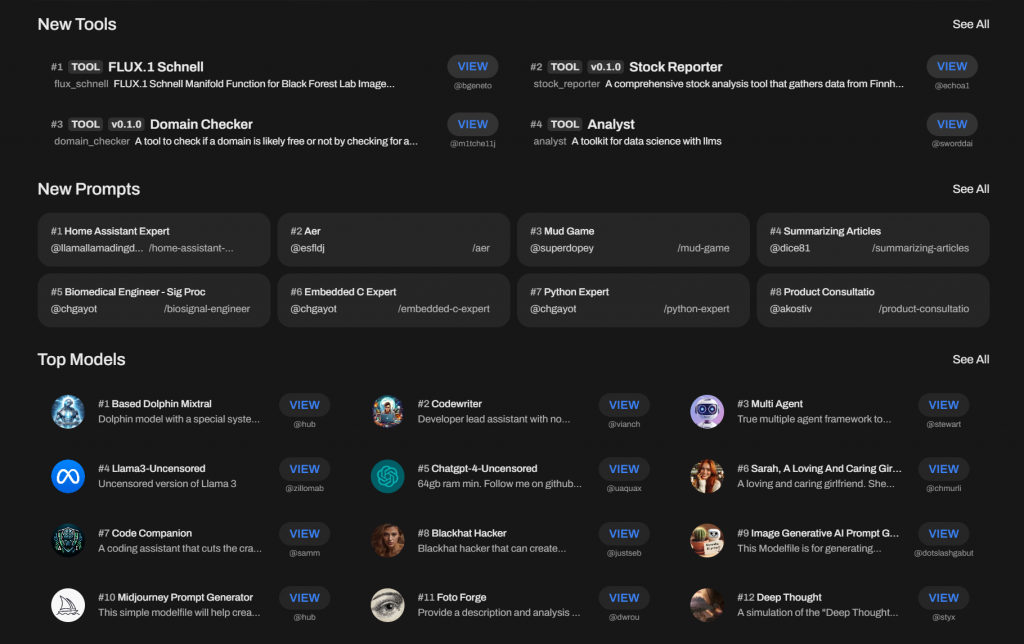
Task: Click the @echoa1 author handle
Action: pos(952,86)
